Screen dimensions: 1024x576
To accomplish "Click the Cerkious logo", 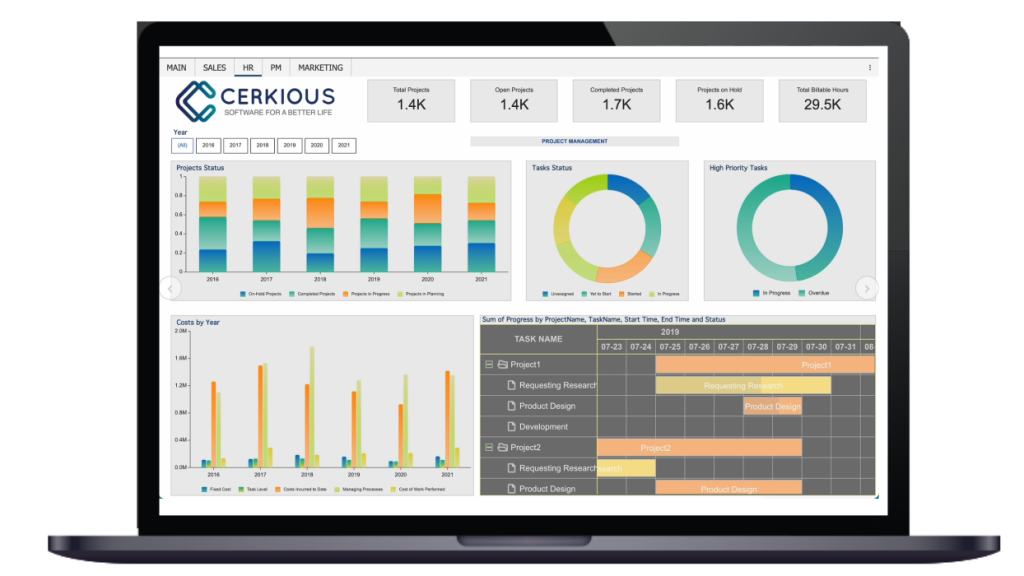I will click(255, 101).
